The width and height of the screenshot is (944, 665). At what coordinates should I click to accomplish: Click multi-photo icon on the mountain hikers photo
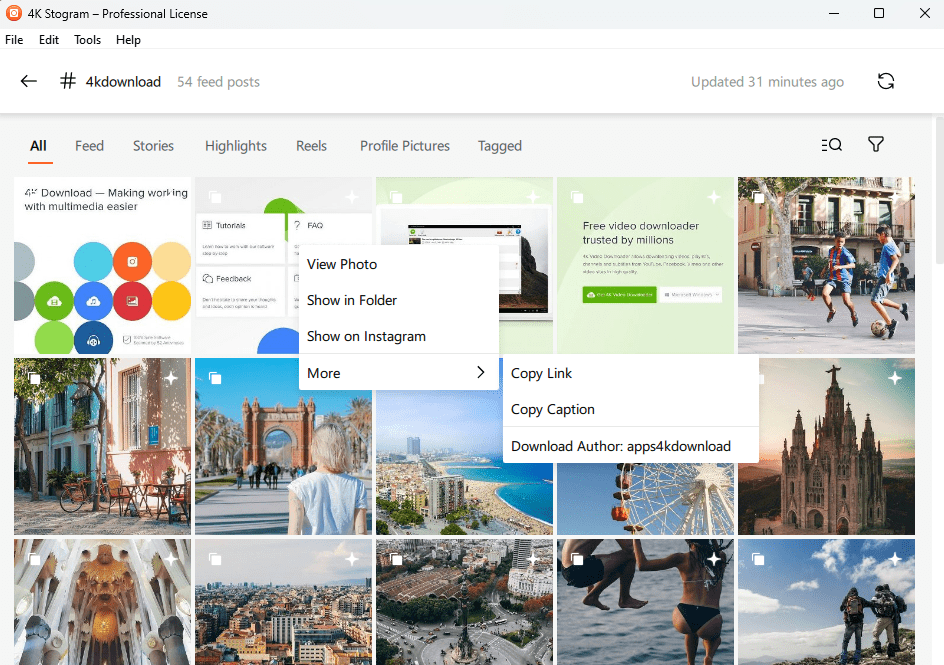[758, 560]
